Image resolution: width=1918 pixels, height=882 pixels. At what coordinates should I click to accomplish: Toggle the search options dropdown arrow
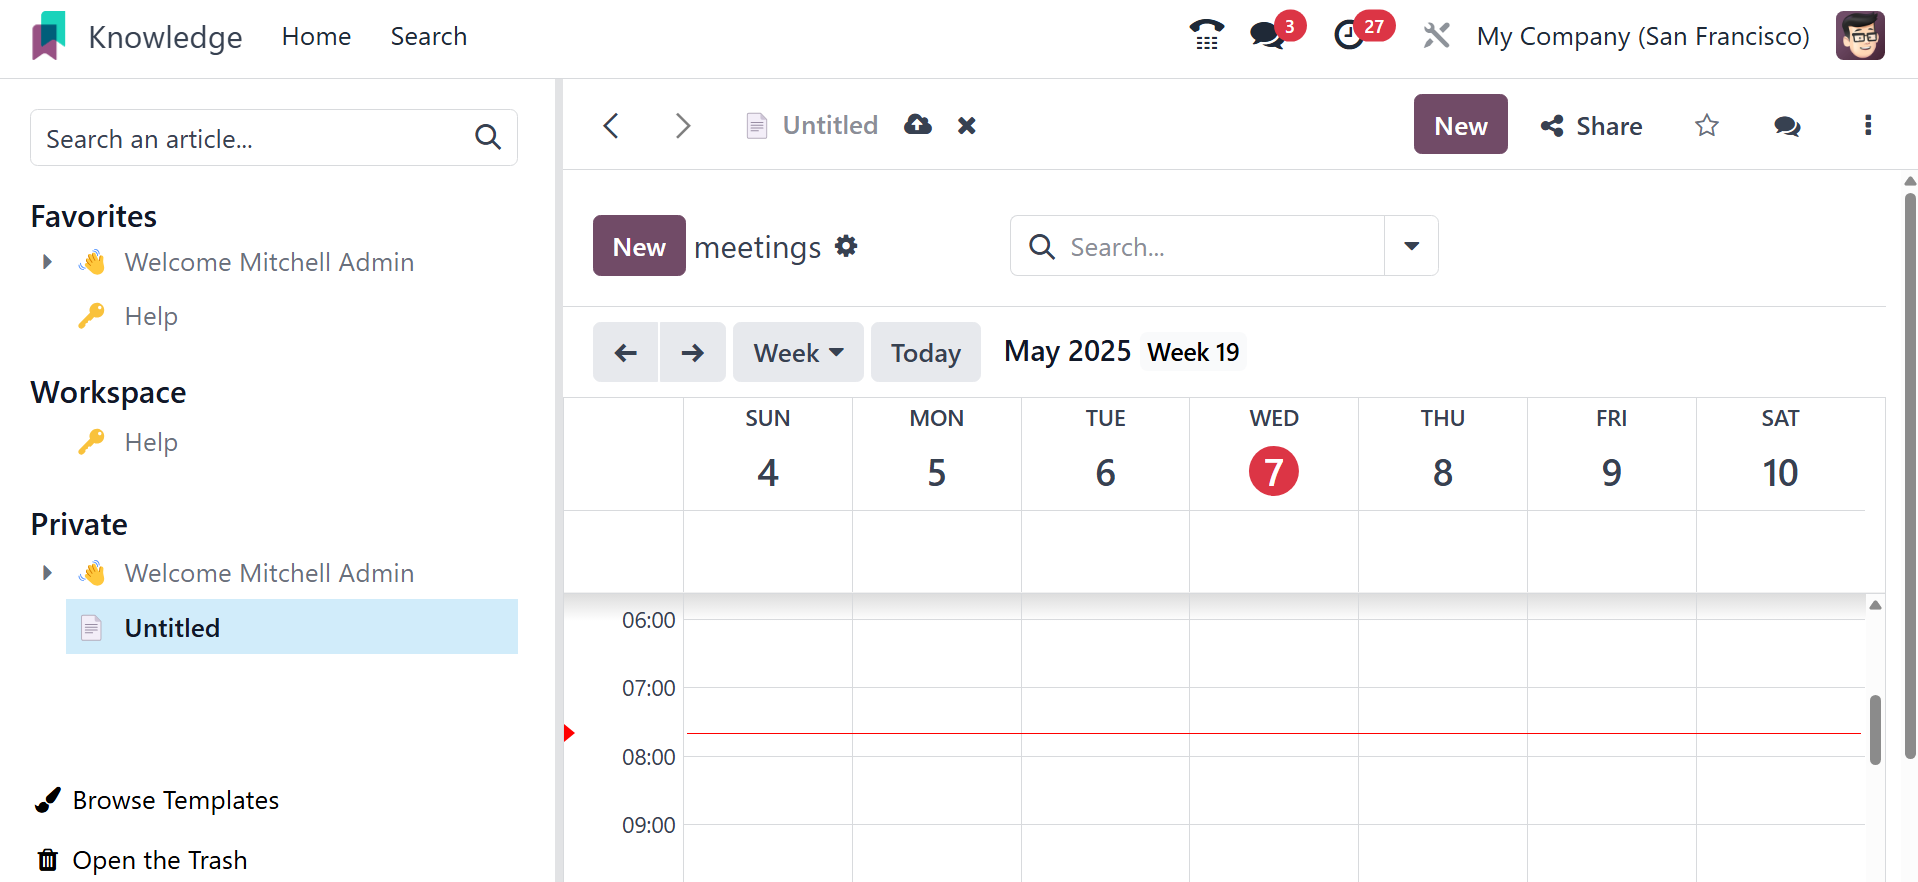pyautogui.click(x=1411, y=246)
